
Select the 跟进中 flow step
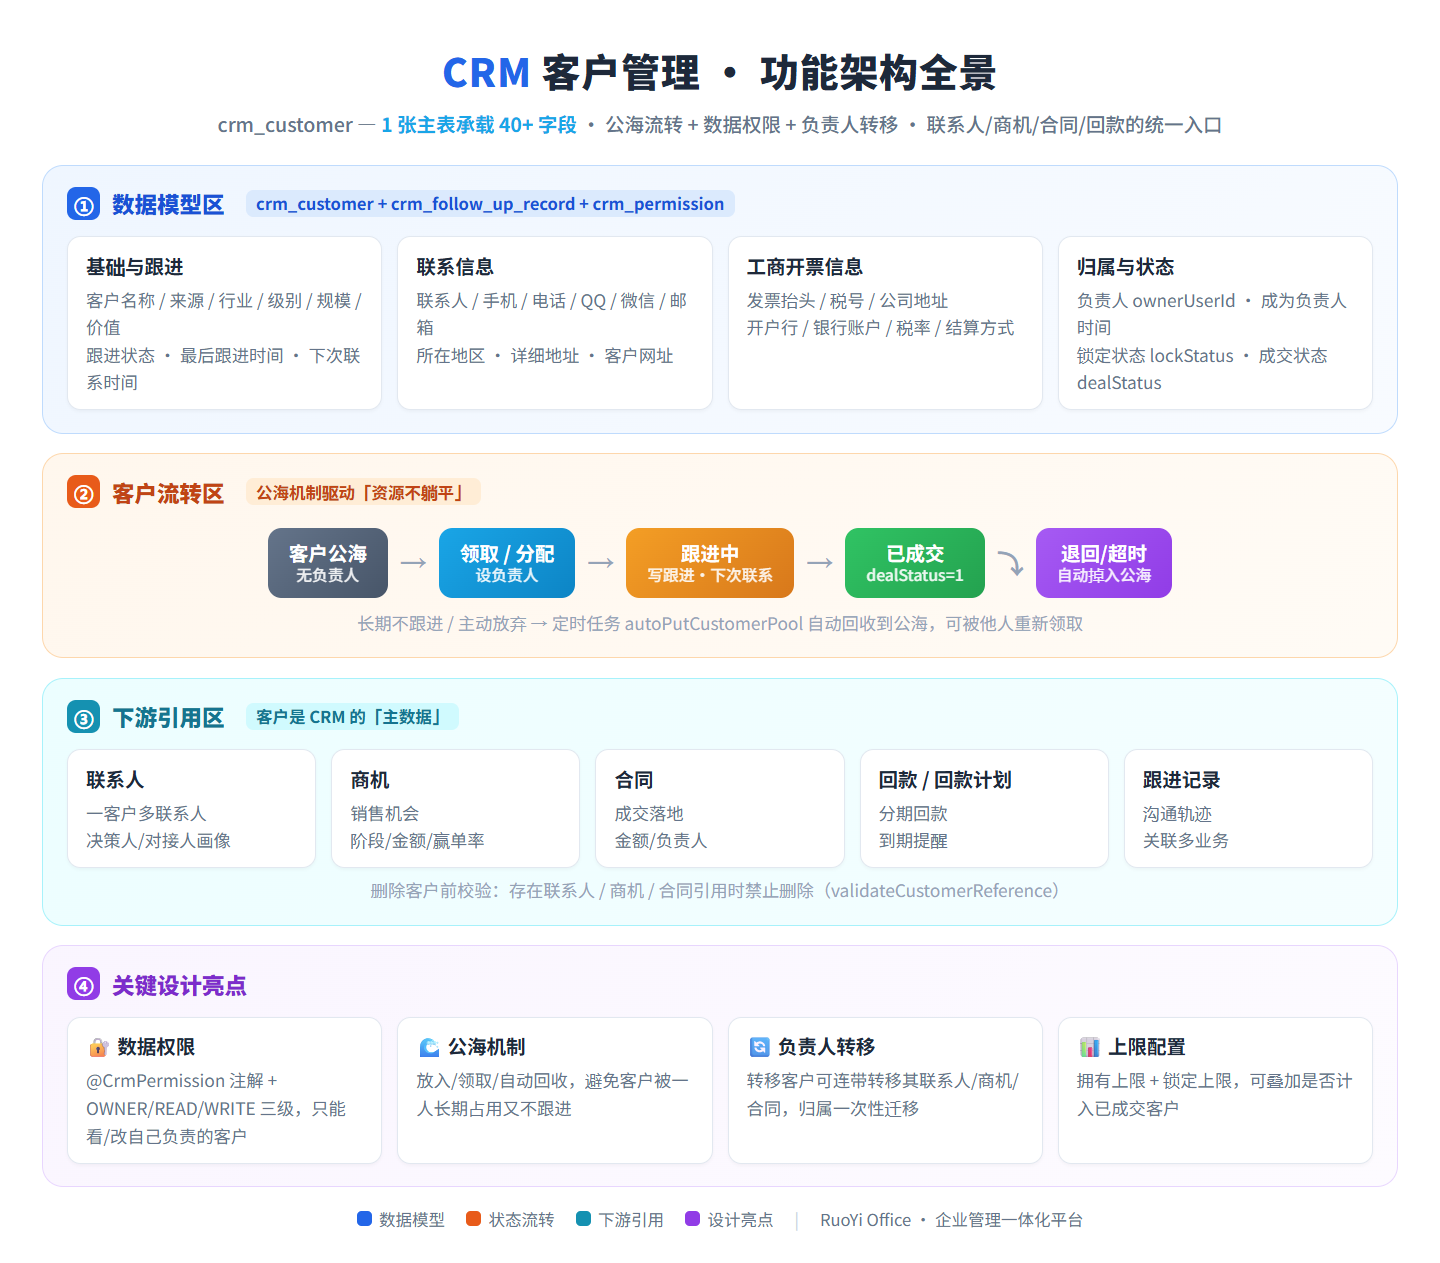(710, 563)
